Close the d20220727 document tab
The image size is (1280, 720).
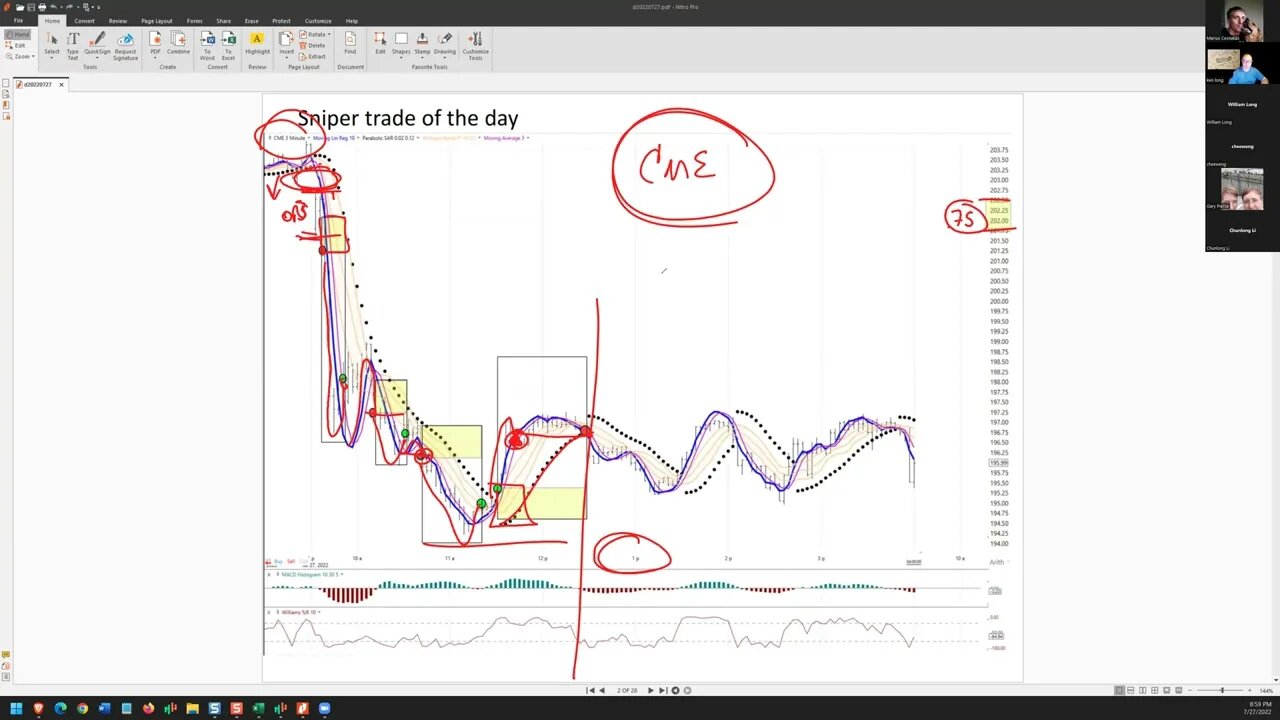61,84
